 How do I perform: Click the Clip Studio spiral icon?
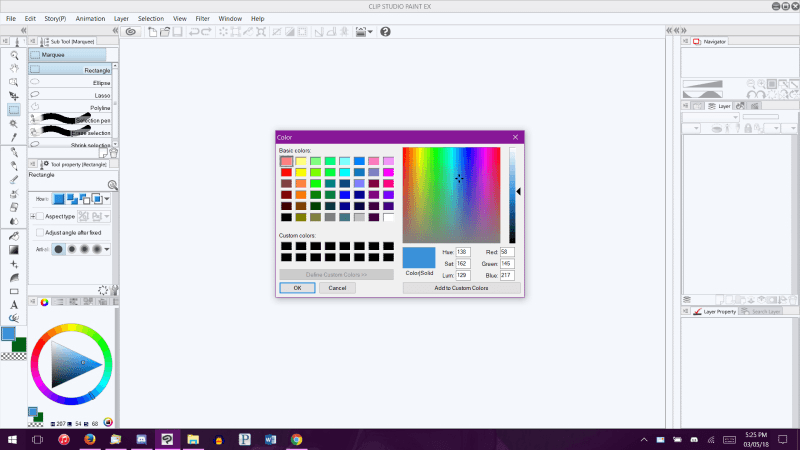(131, 32)
